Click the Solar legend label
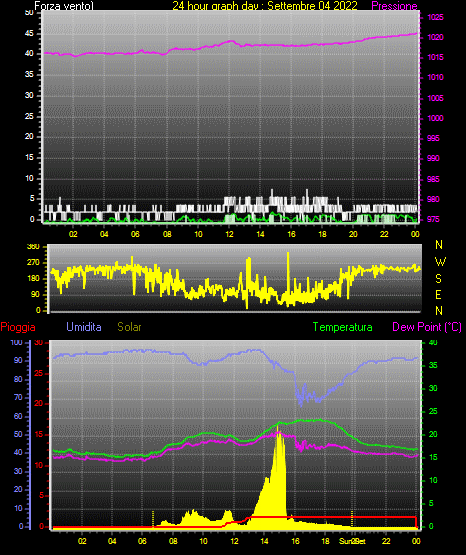466x555 pixels. pyautogui.click(x=129, y=327)
